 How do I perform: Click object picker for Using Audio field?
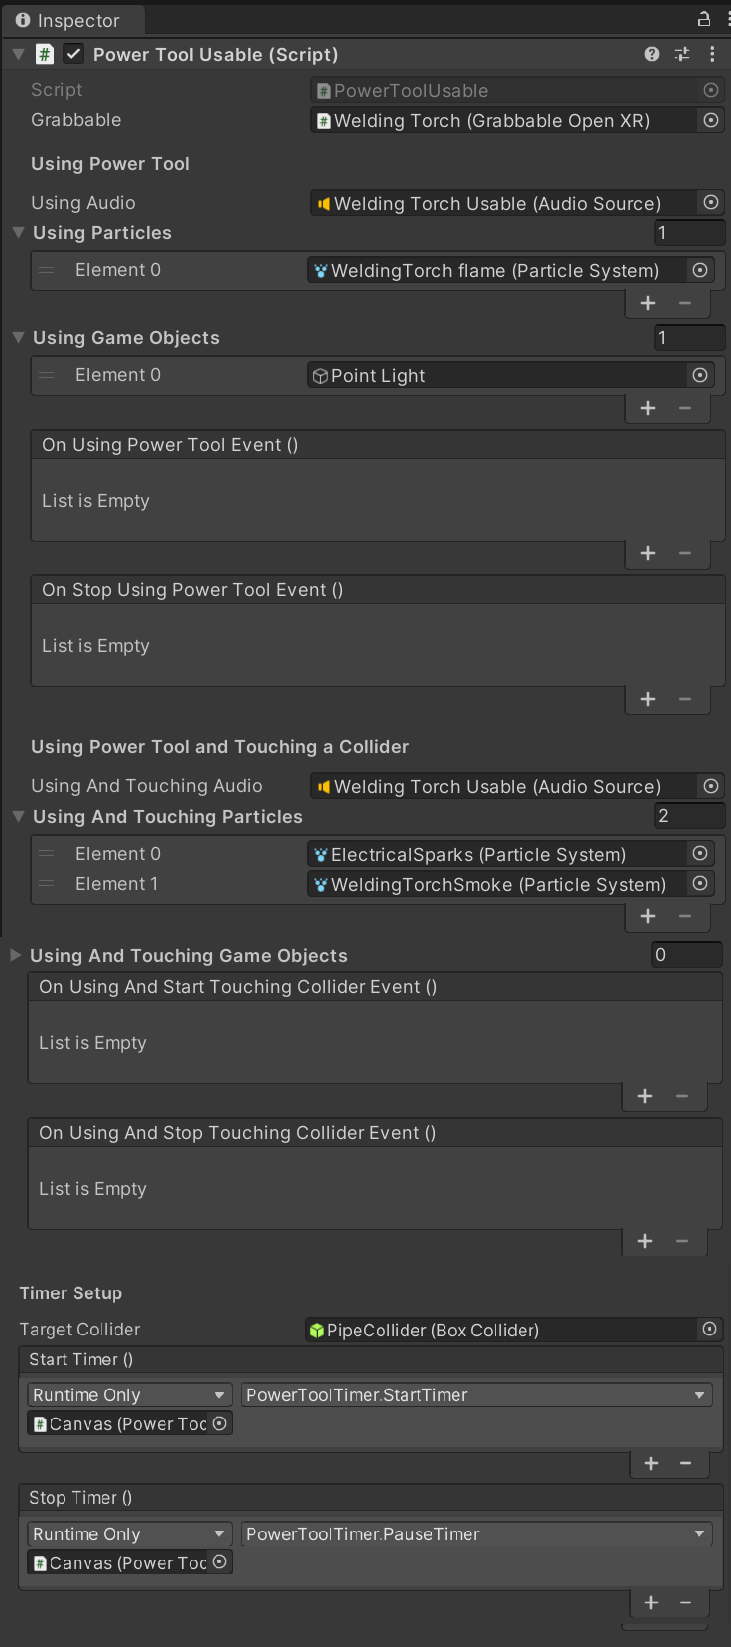(711, 203)
